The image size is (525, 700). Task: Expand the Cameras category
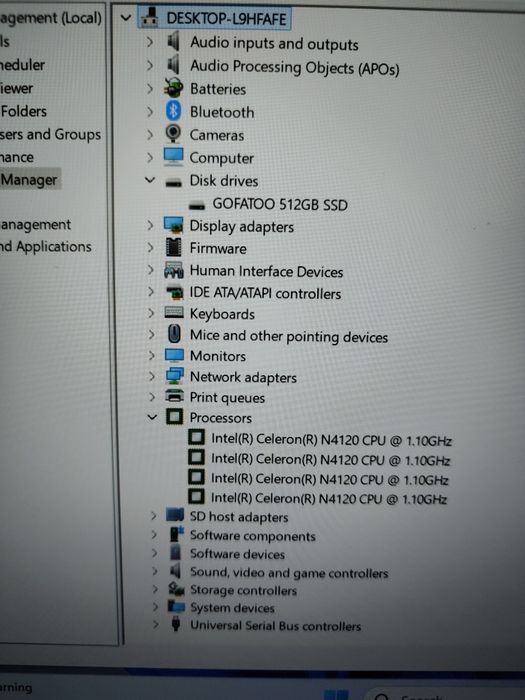pos(150,134)
